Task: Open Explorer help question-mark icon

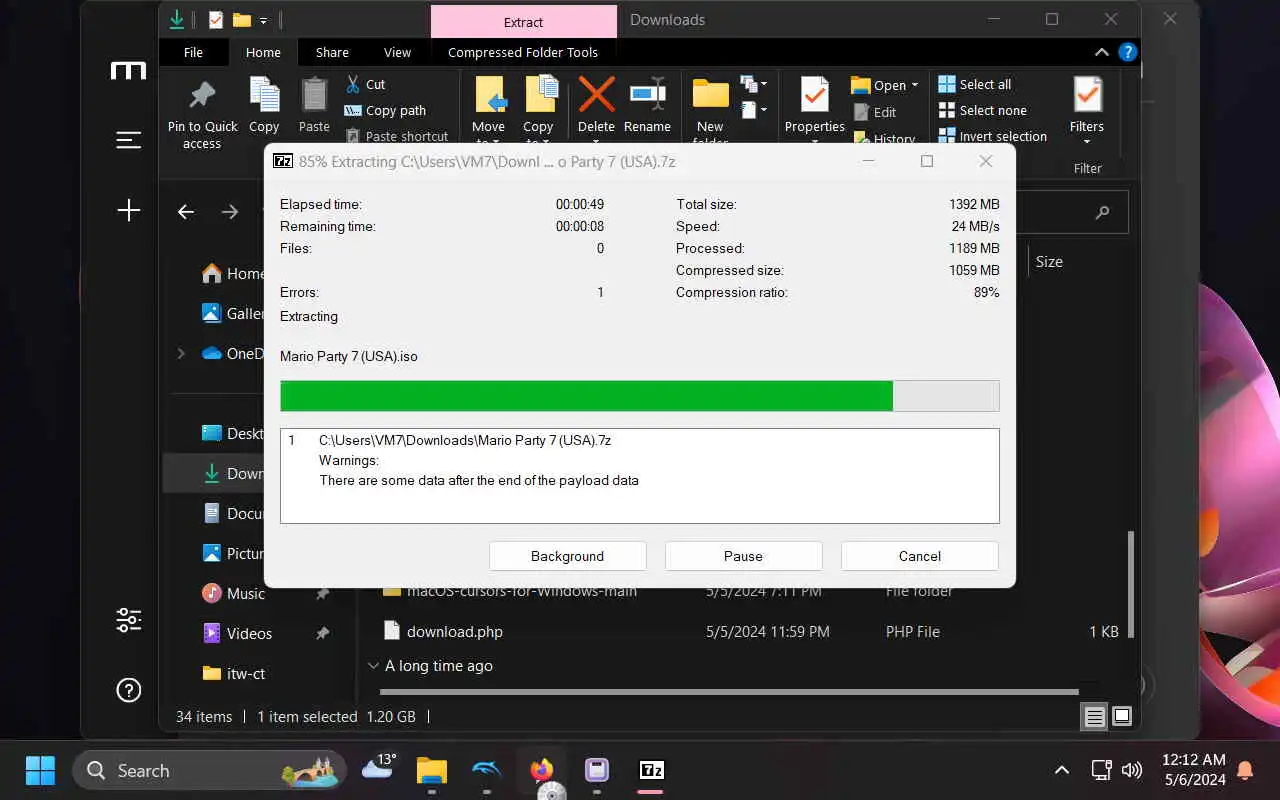Action: [1127, 52]
